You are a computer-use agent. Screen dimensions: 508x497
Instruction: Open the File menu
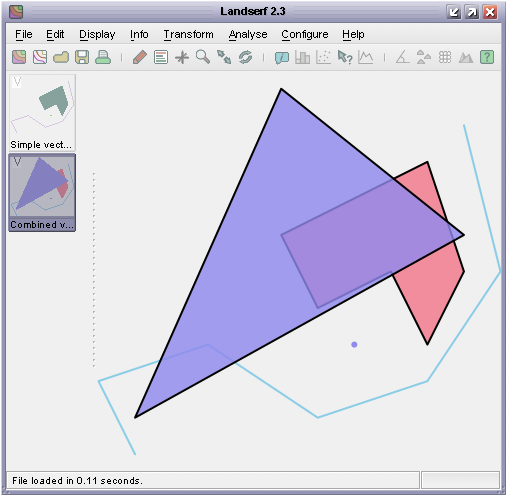coord(24,34)
